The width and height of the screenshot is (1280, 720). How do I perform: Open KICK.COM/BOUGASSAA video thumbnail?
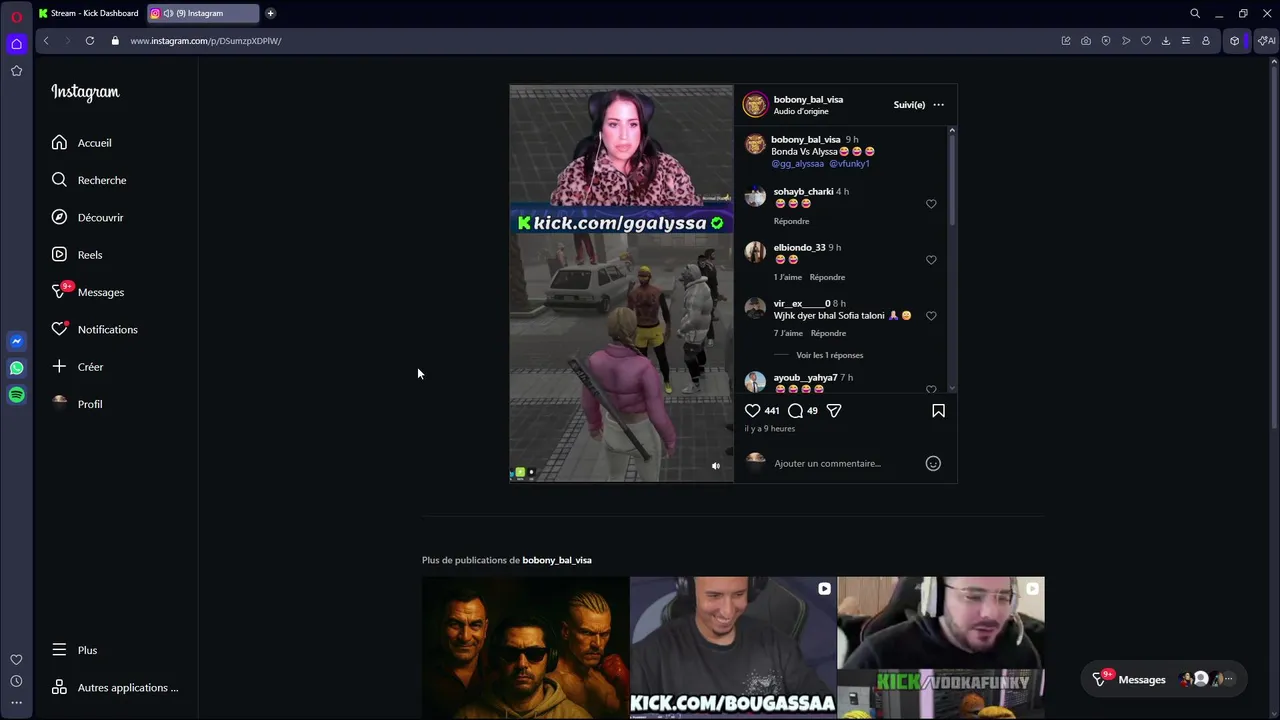pyautogui.click(x=733, y=648)
